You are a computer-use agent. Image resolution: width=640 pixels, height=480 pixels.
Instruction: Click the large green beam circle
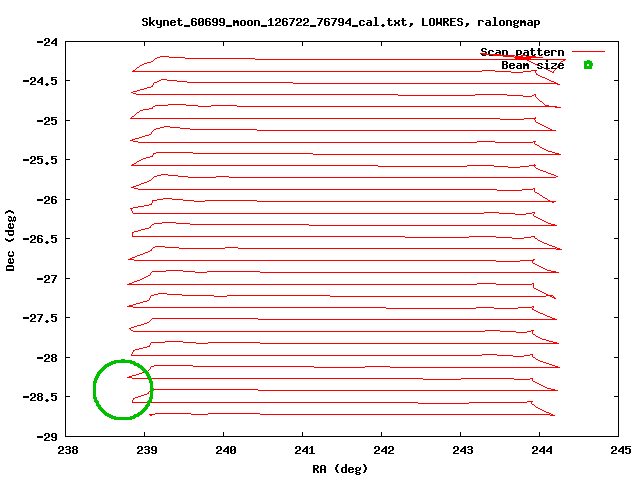(123, 390)
